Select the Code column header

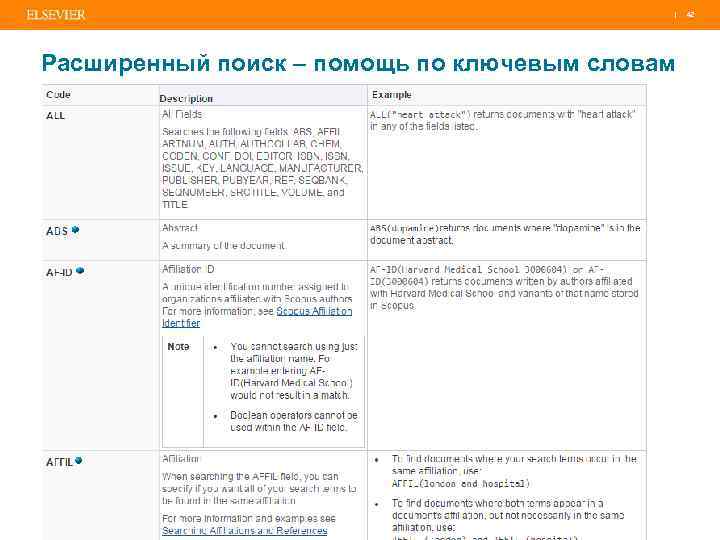(x=58, y=95)
